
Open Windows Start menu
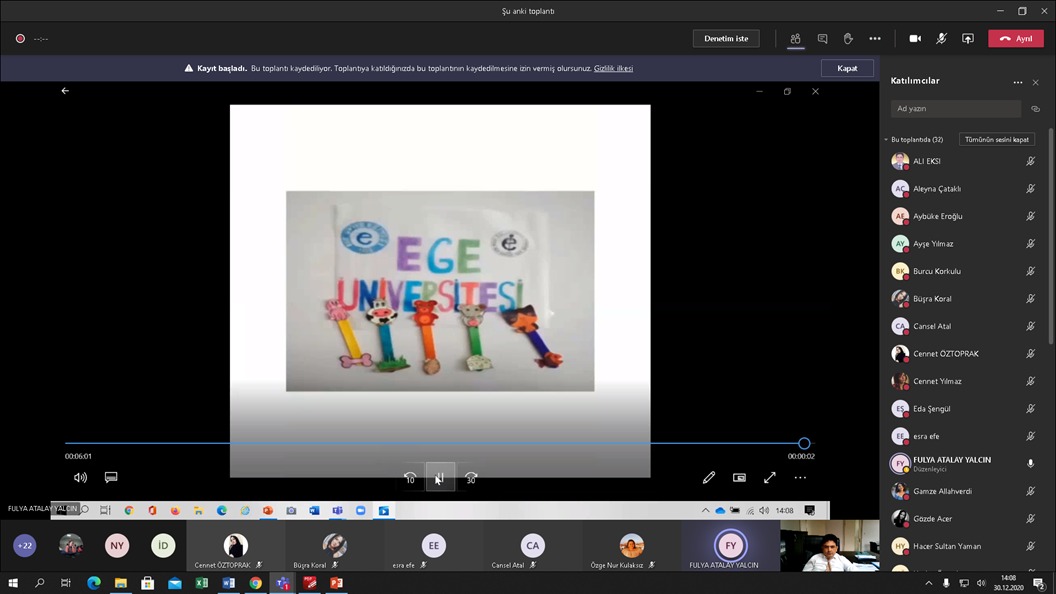pyautogui.click(x=13, y=583)
